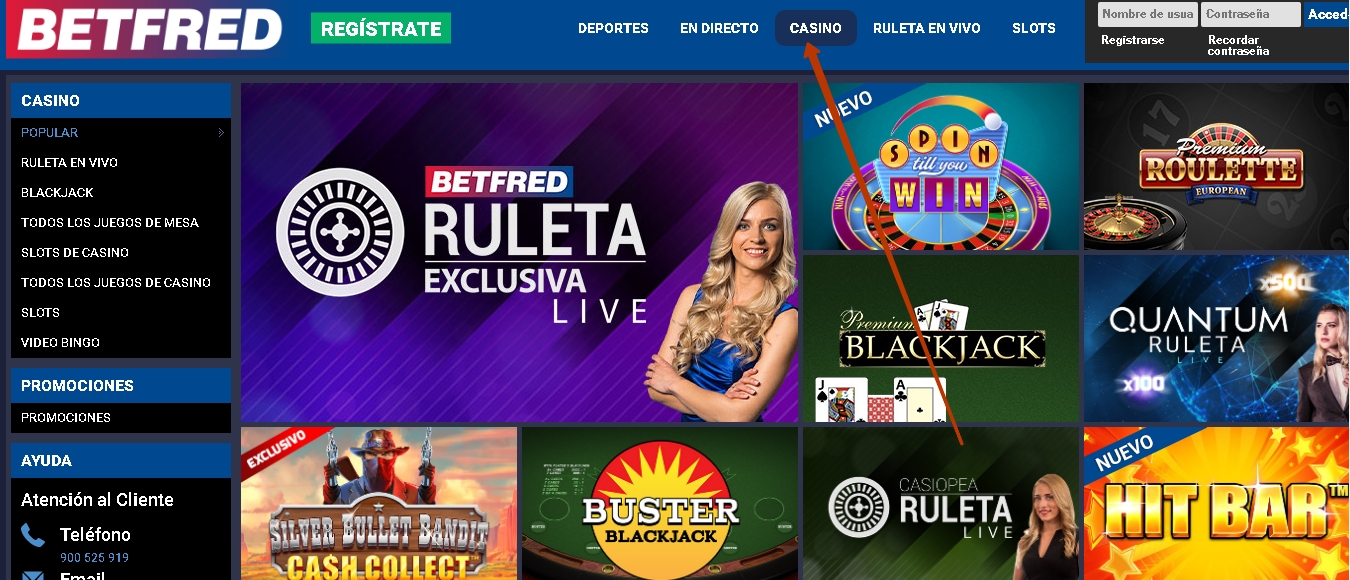Screen dimensions: 1350x580
Task: Select Video Bingo in the sidebar
Action: [60, 342]
